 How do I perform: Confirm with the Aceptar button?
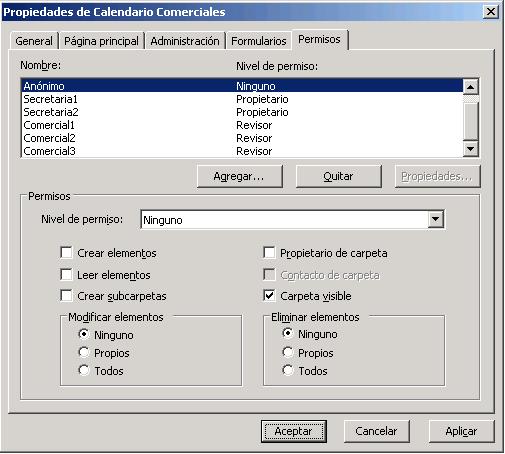click(x=294, y=431)
